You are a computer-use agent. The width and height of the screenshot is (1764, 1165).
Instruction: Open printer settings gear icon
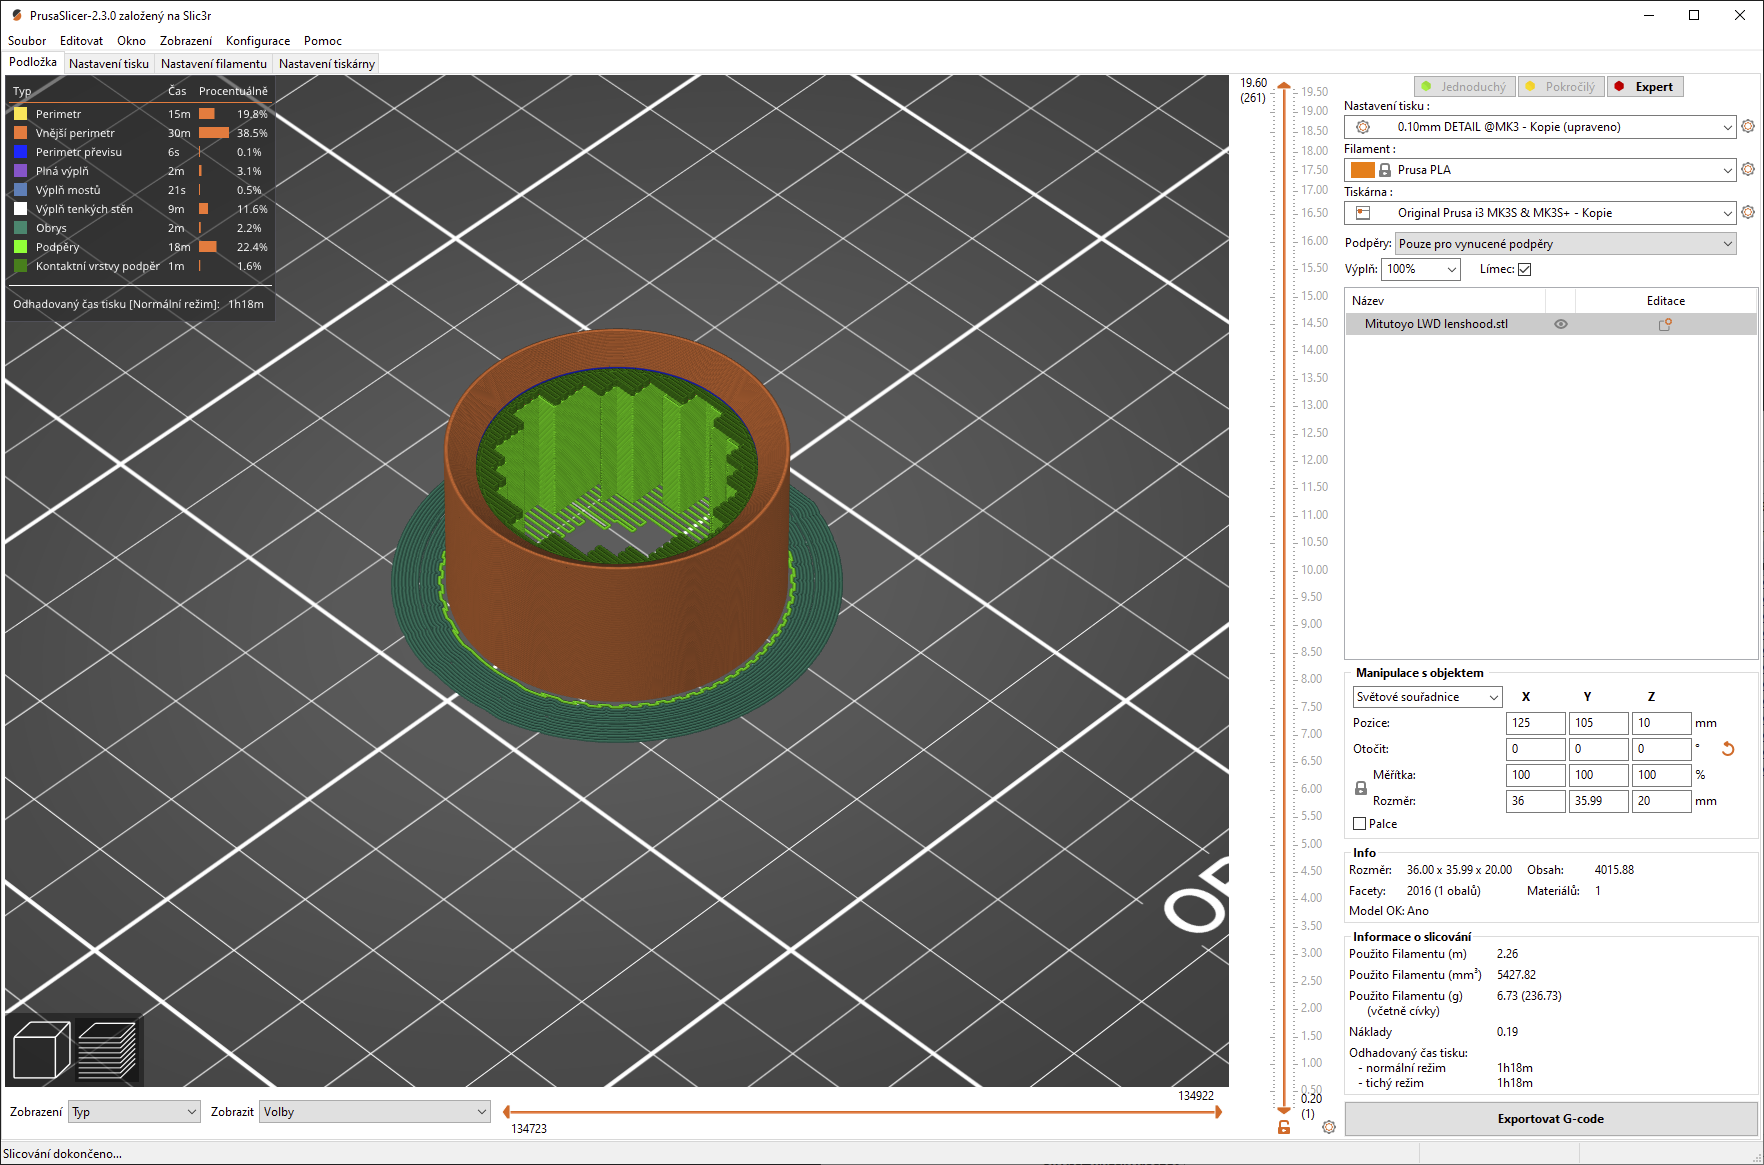(x=1748, y=213)
